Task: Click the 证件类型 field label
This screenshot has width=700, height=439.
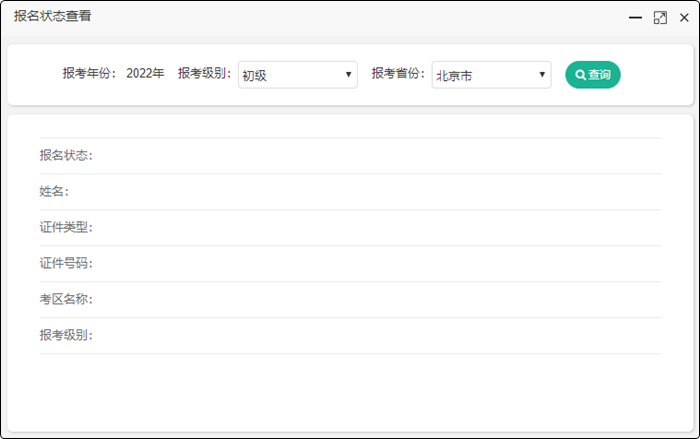Action: pos(66,228)
